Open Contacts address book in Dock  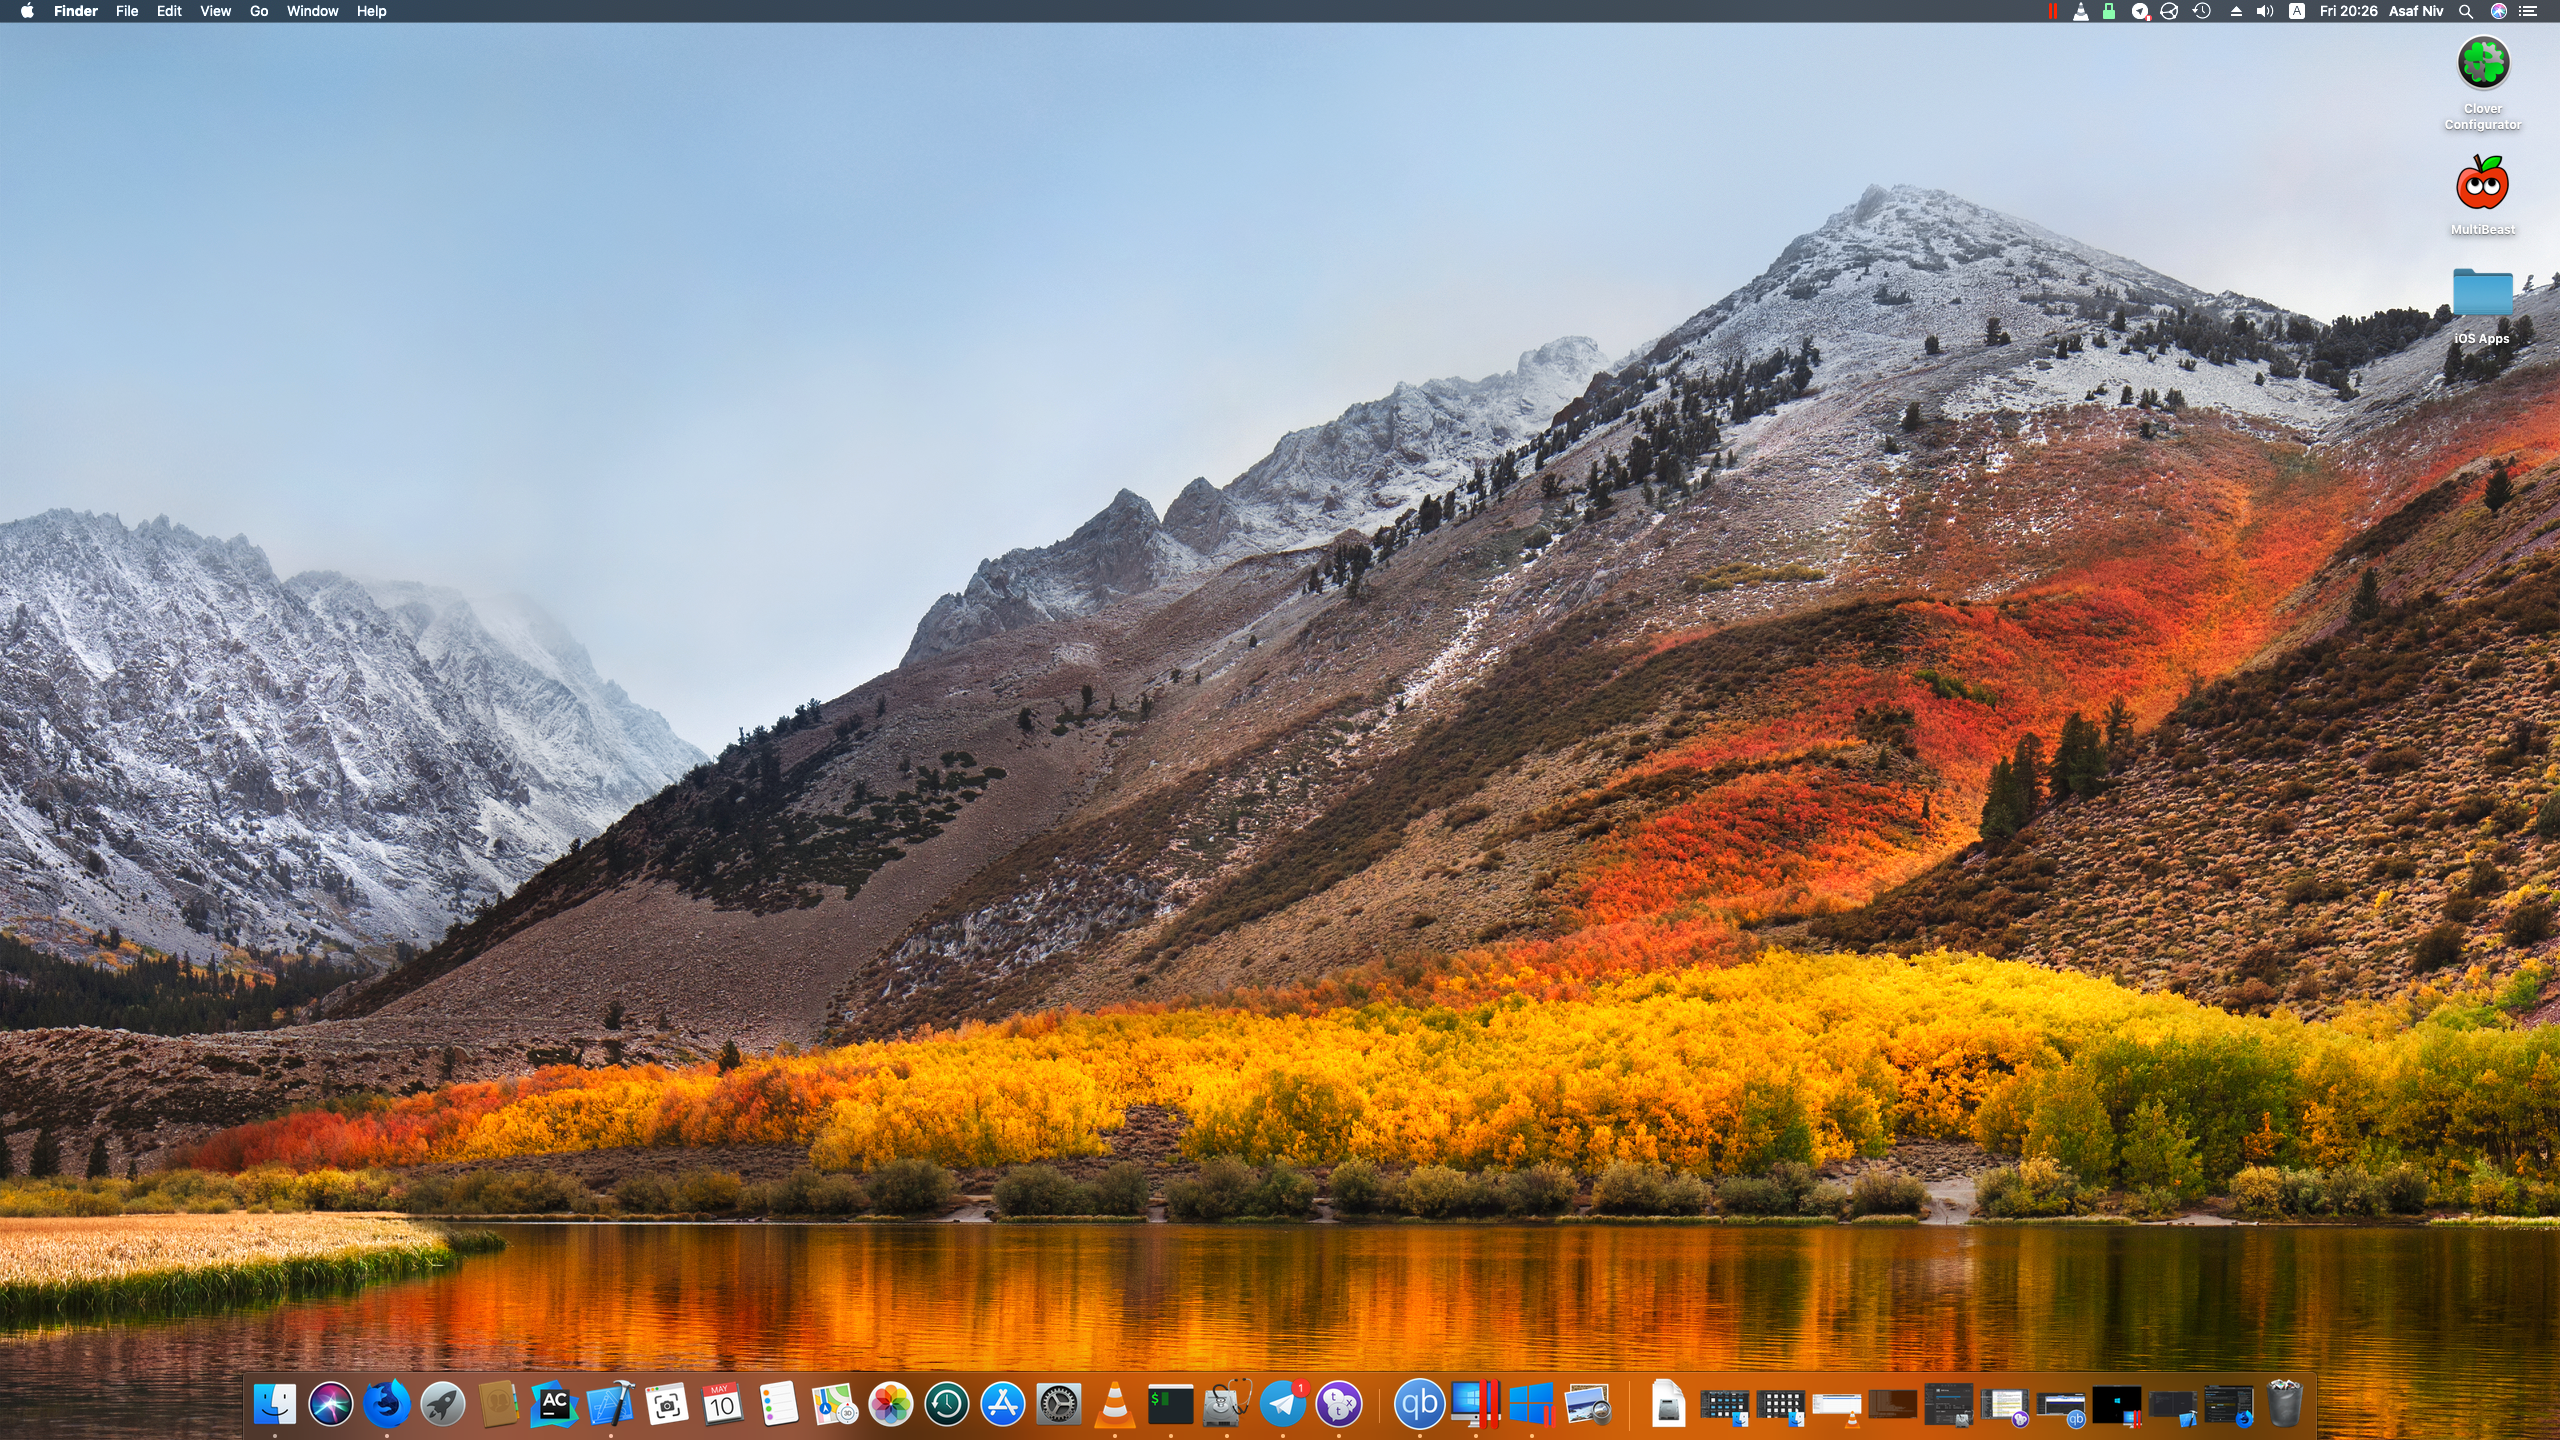click(499, 1404)
